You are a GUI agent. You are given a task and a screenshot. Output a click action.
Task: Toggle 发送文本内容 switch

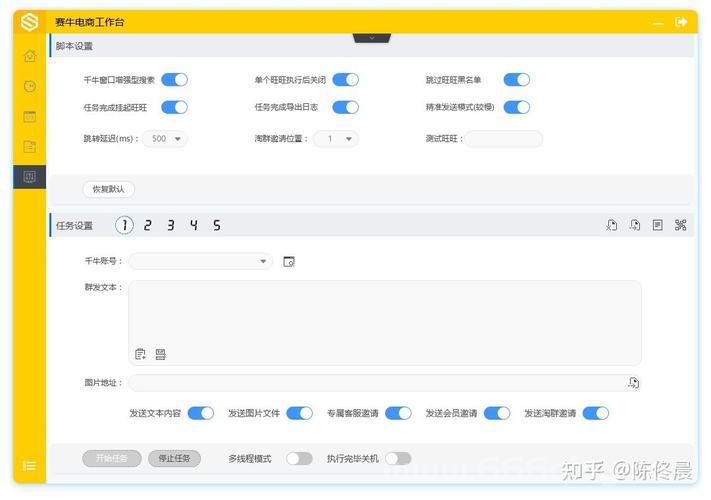[x=201, y=413]
